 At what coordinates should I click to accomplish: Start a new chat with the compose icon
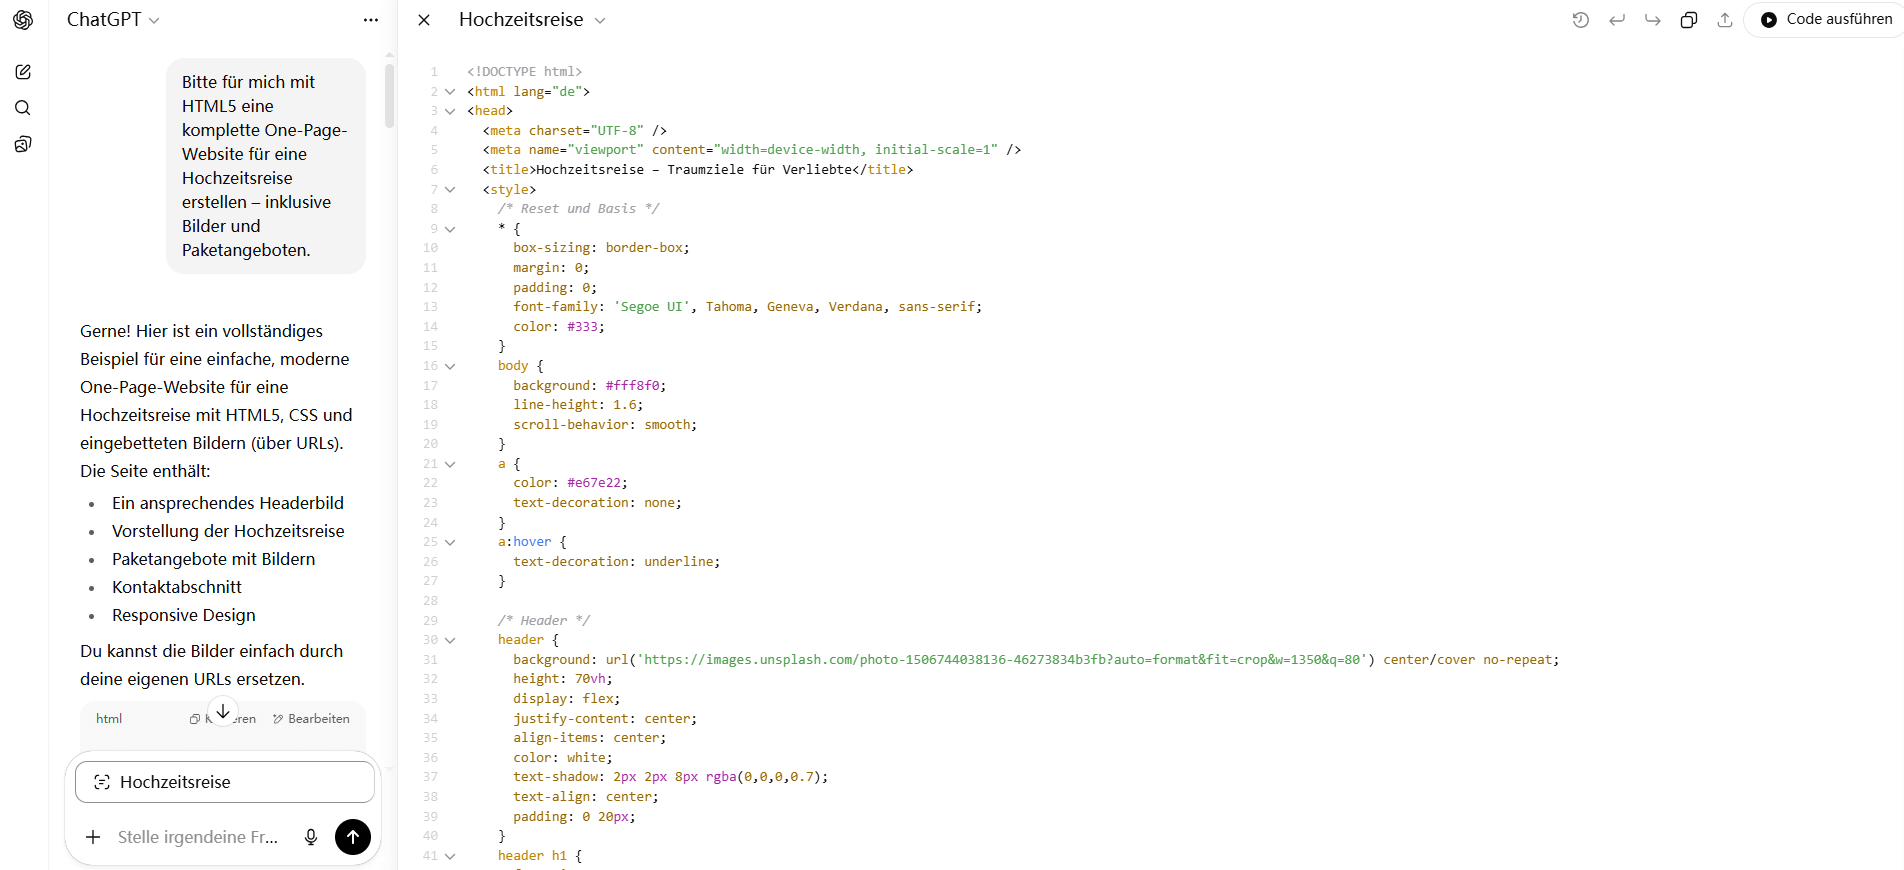(23, 72)
